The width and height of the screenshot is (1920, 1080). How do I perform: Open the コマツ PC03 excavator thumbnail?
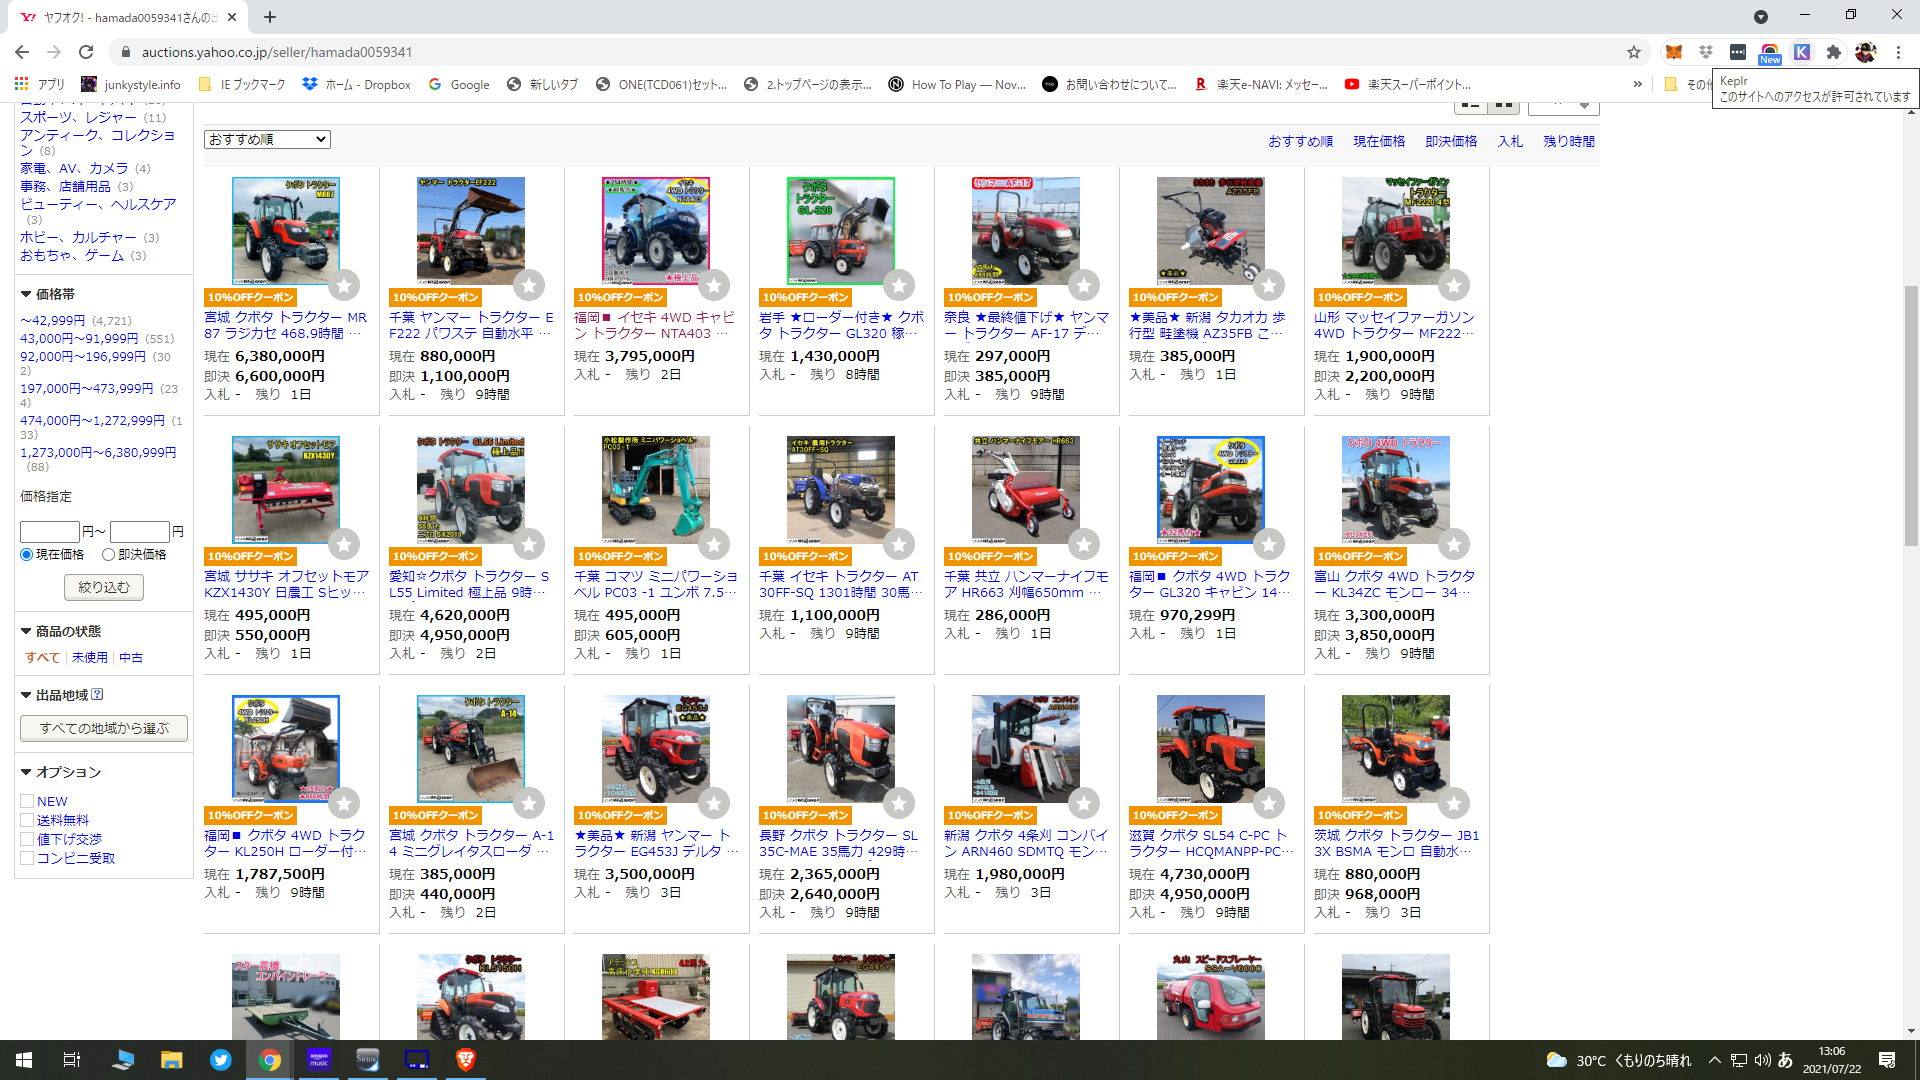point(655,489)
